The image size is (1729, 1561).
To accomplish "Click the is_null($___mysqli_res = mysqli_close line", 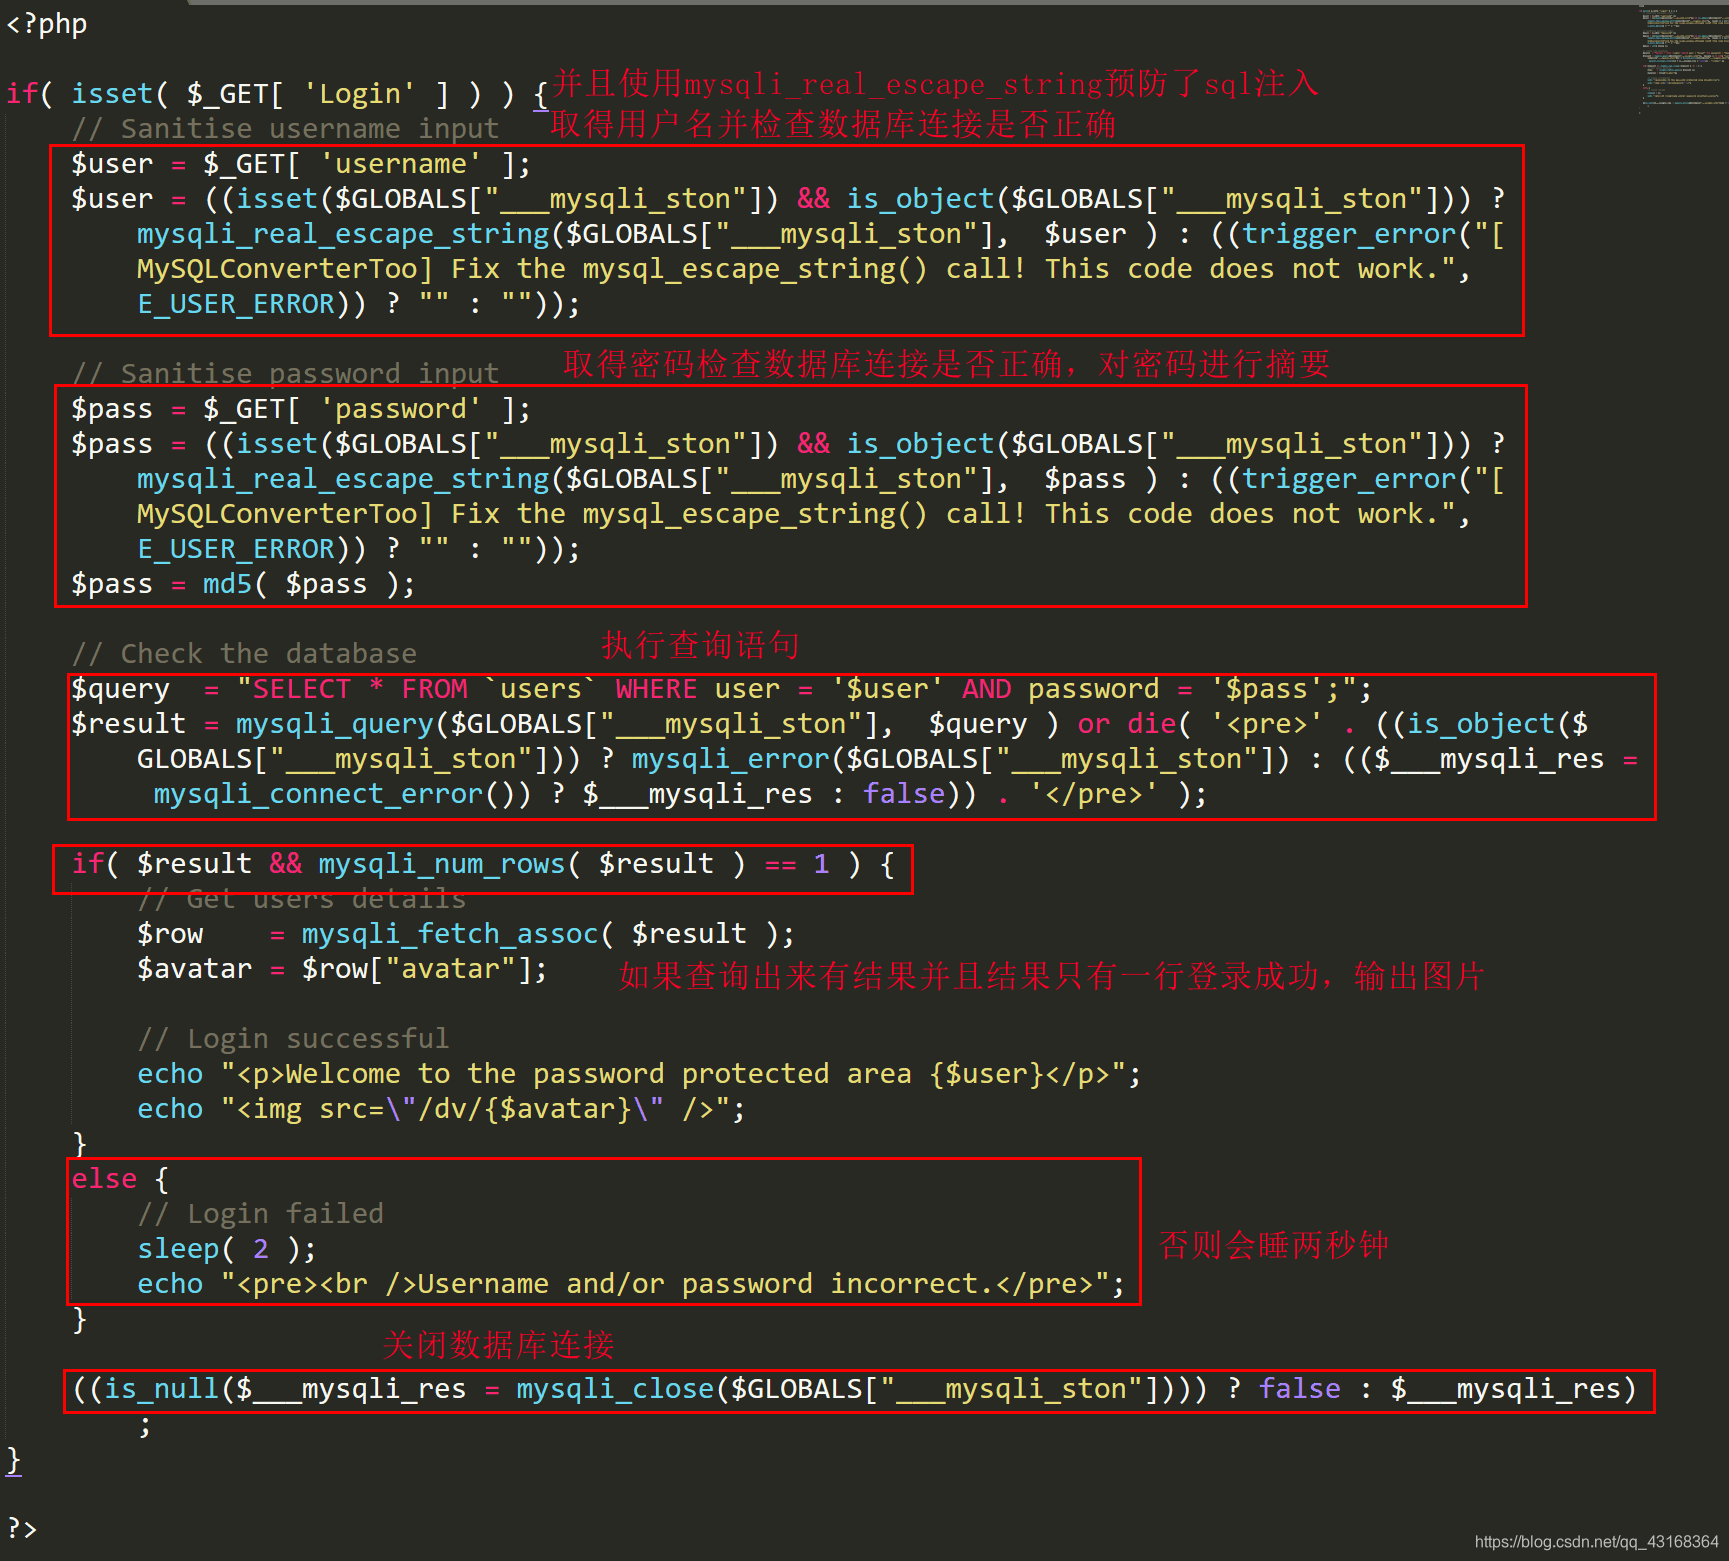I will pos(855,1388).
